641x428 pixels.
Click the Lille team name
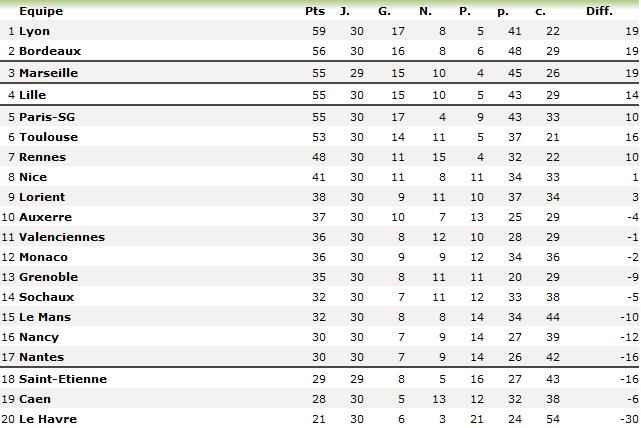click(x=33, y=95)
